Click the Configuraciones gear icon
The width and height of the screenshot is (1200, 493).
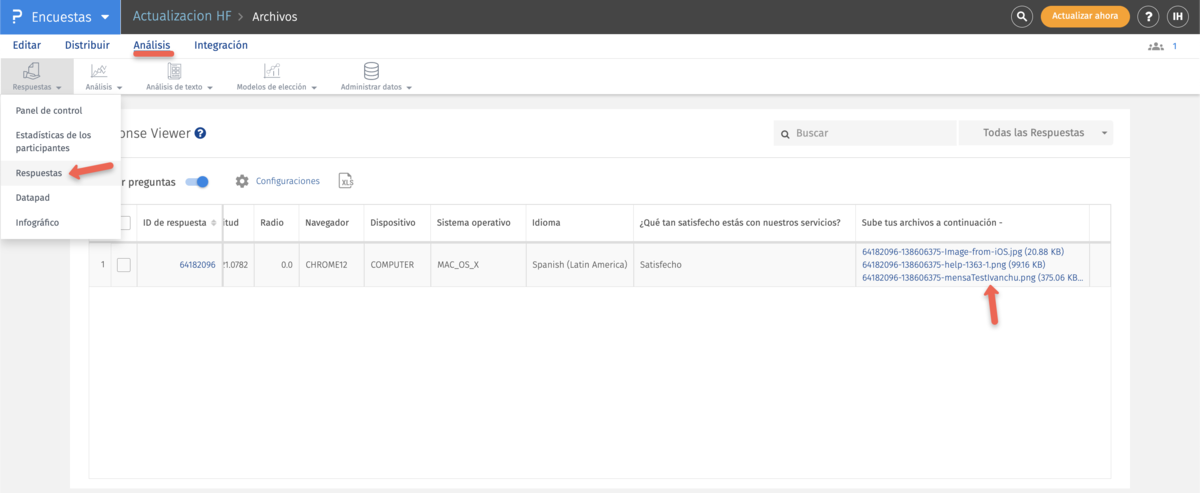242,181
